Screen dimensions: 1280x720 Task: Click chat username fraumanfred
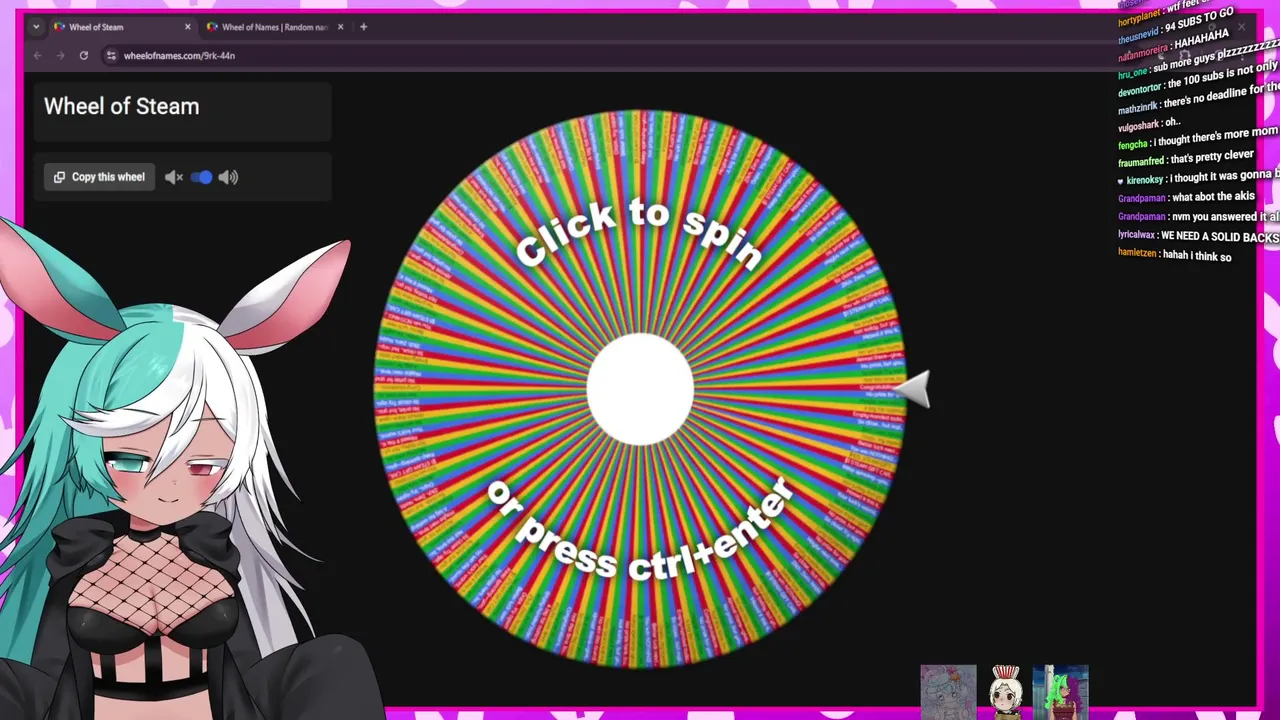pos(1141,161)
